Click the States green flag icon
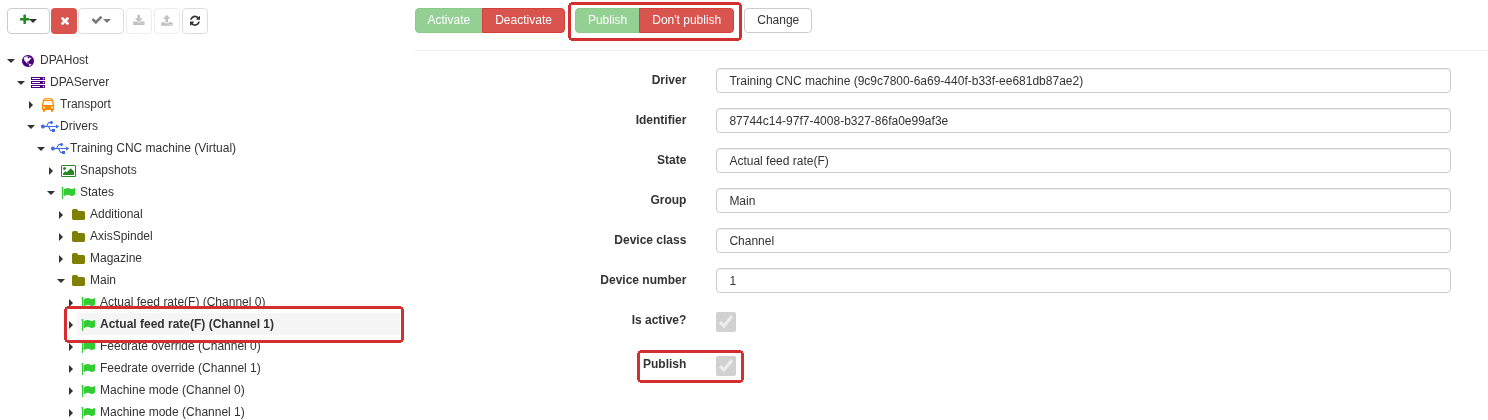Viewport: 1488px width, 420px height. point(68,192)
